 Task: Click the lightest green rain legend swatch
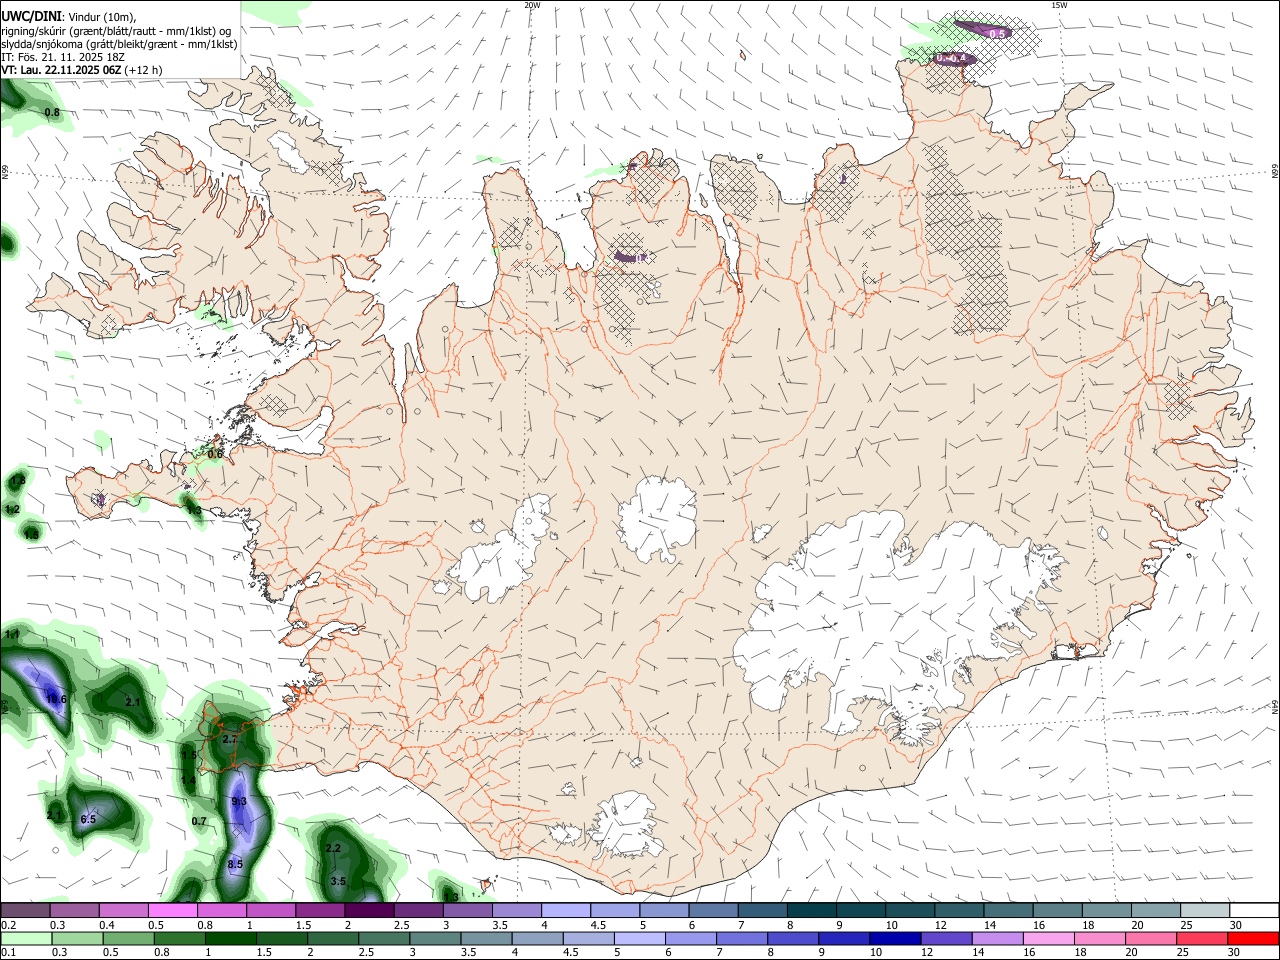[x=25, y=938]
